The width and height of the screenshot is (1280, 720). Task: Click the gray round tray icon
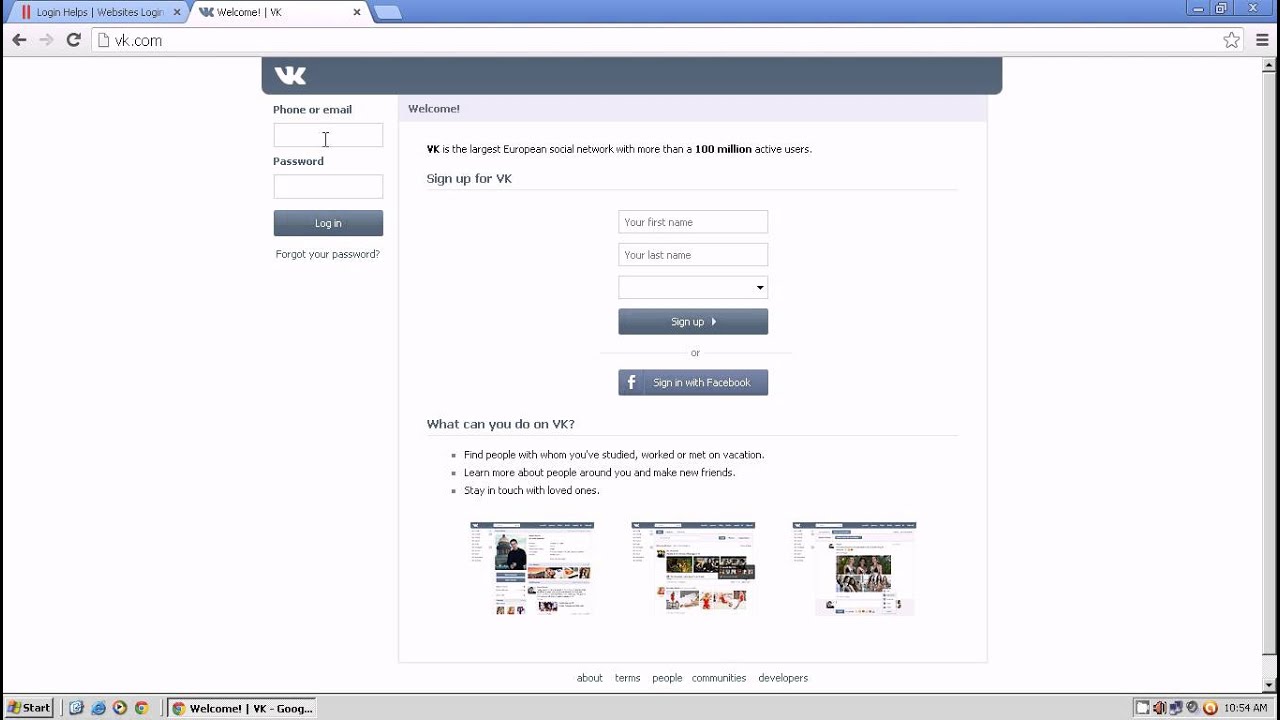[x=1192, y=708]
